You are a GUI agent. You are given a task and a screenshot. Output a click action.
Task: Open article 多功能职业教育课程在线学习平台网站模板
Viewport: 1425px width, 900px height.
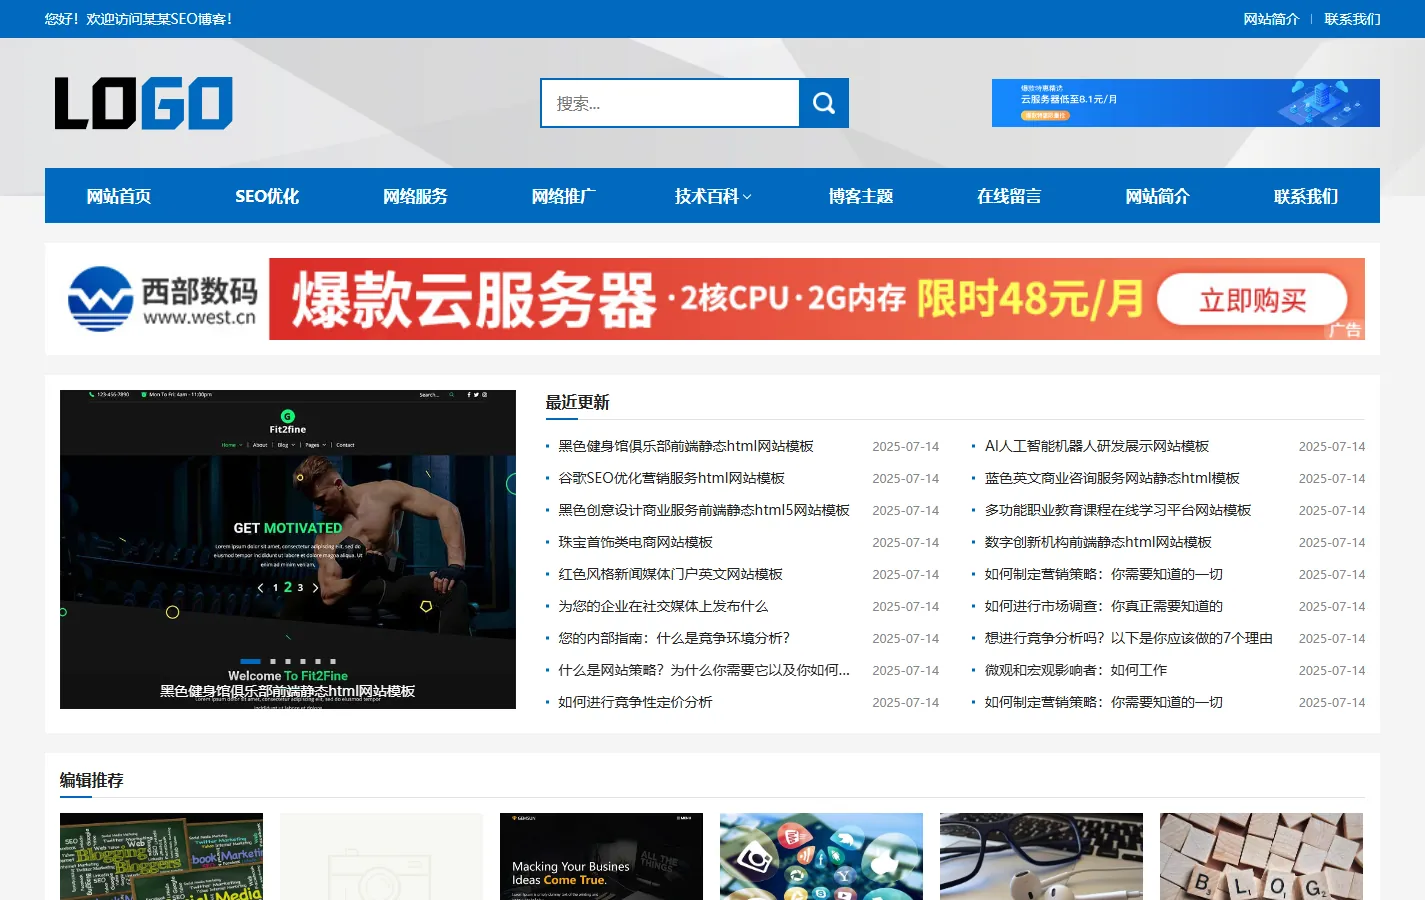tap(1118, 510)
